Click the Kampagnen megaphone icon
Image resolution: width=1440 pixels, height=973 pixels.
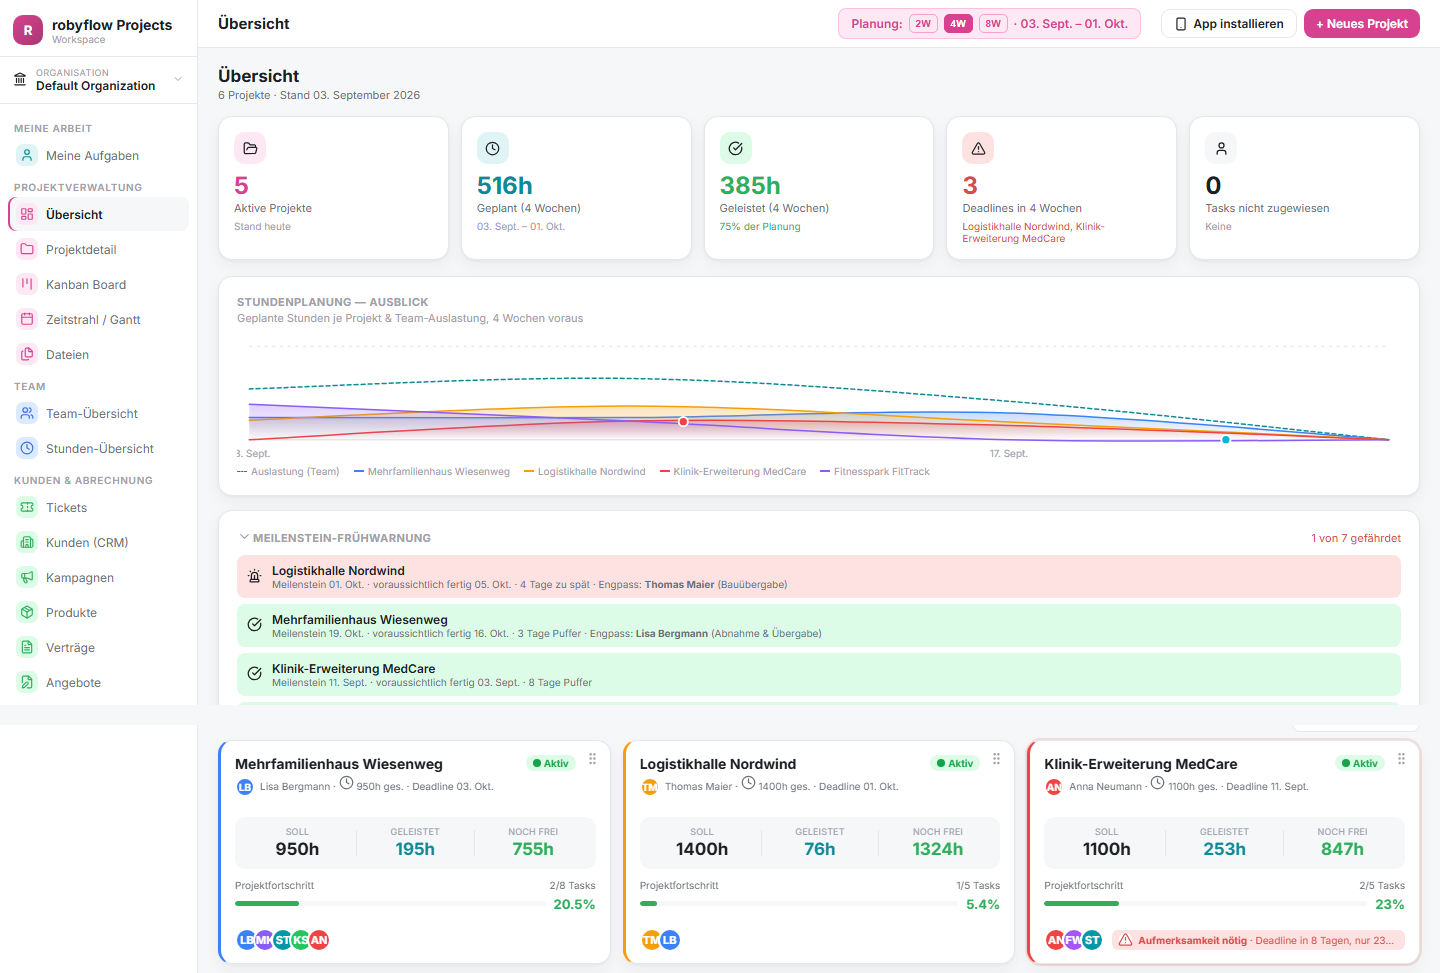27,577
